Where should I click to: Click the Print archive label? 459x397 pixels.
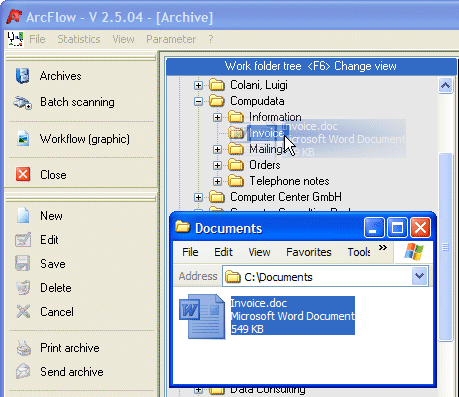70,348
